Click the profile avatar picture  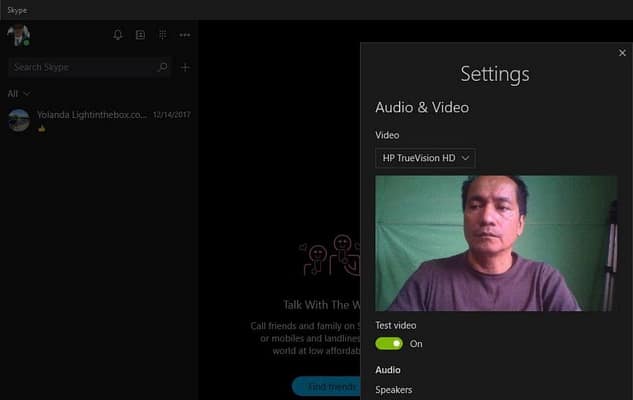pyautogui.click(x=19, y=35)
